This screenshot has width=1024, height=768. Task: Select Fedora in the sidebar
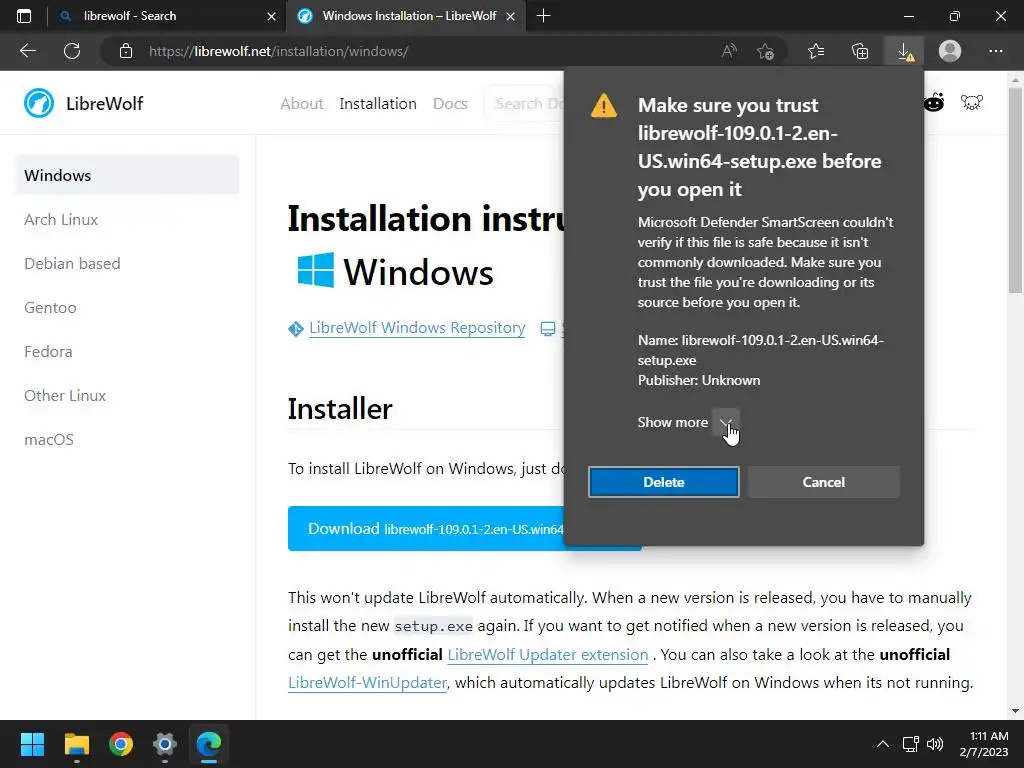click(x=48, y=351)
